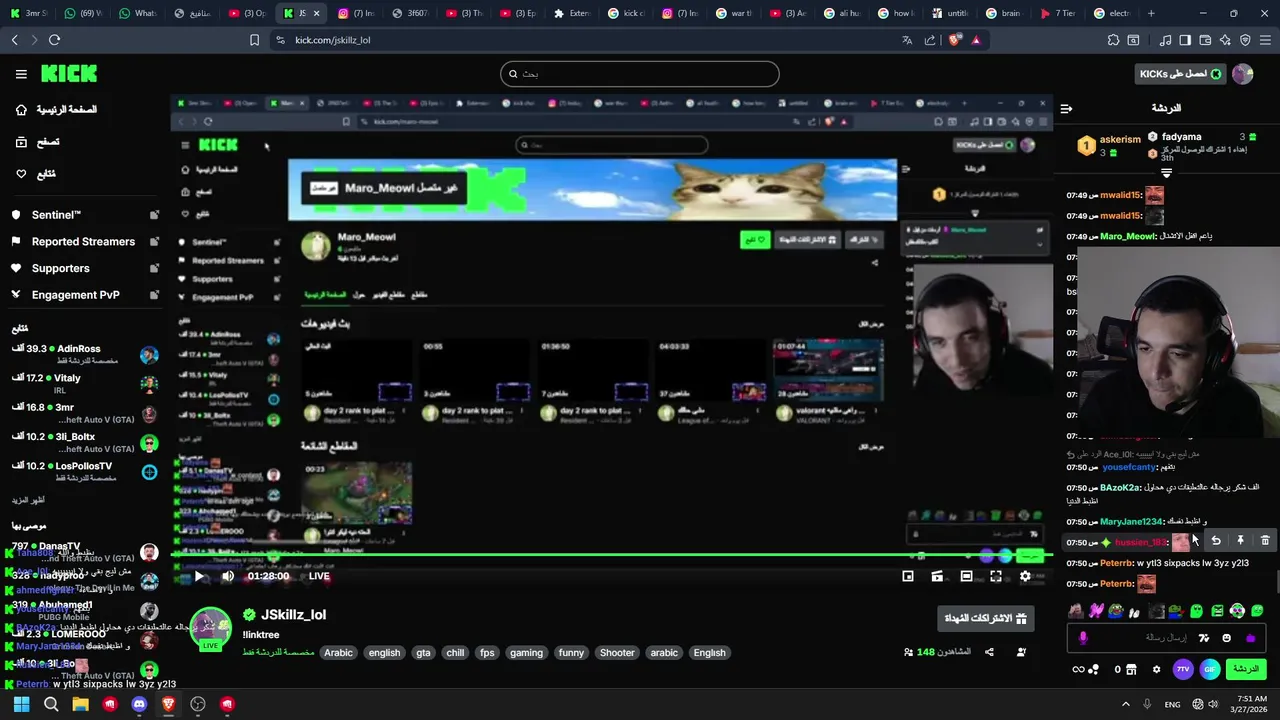This screenshot has width=1280, height=720.
Task: Click Get KICKs button
Action: point(1180,74)
